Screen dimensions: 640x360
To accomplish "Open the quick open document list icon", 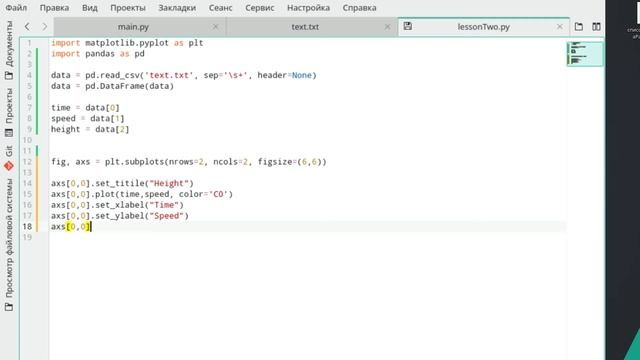I will [x=579, y=27].
